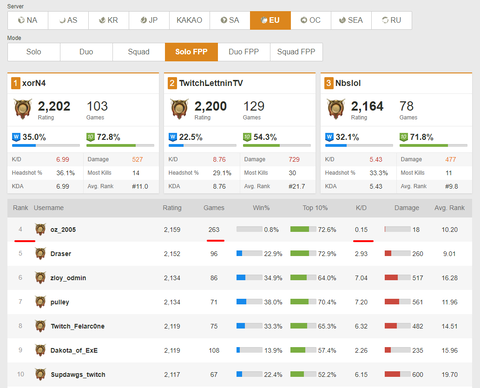Select the AS server tab
This screenshot has width=480, height=388.
[68, 20]
